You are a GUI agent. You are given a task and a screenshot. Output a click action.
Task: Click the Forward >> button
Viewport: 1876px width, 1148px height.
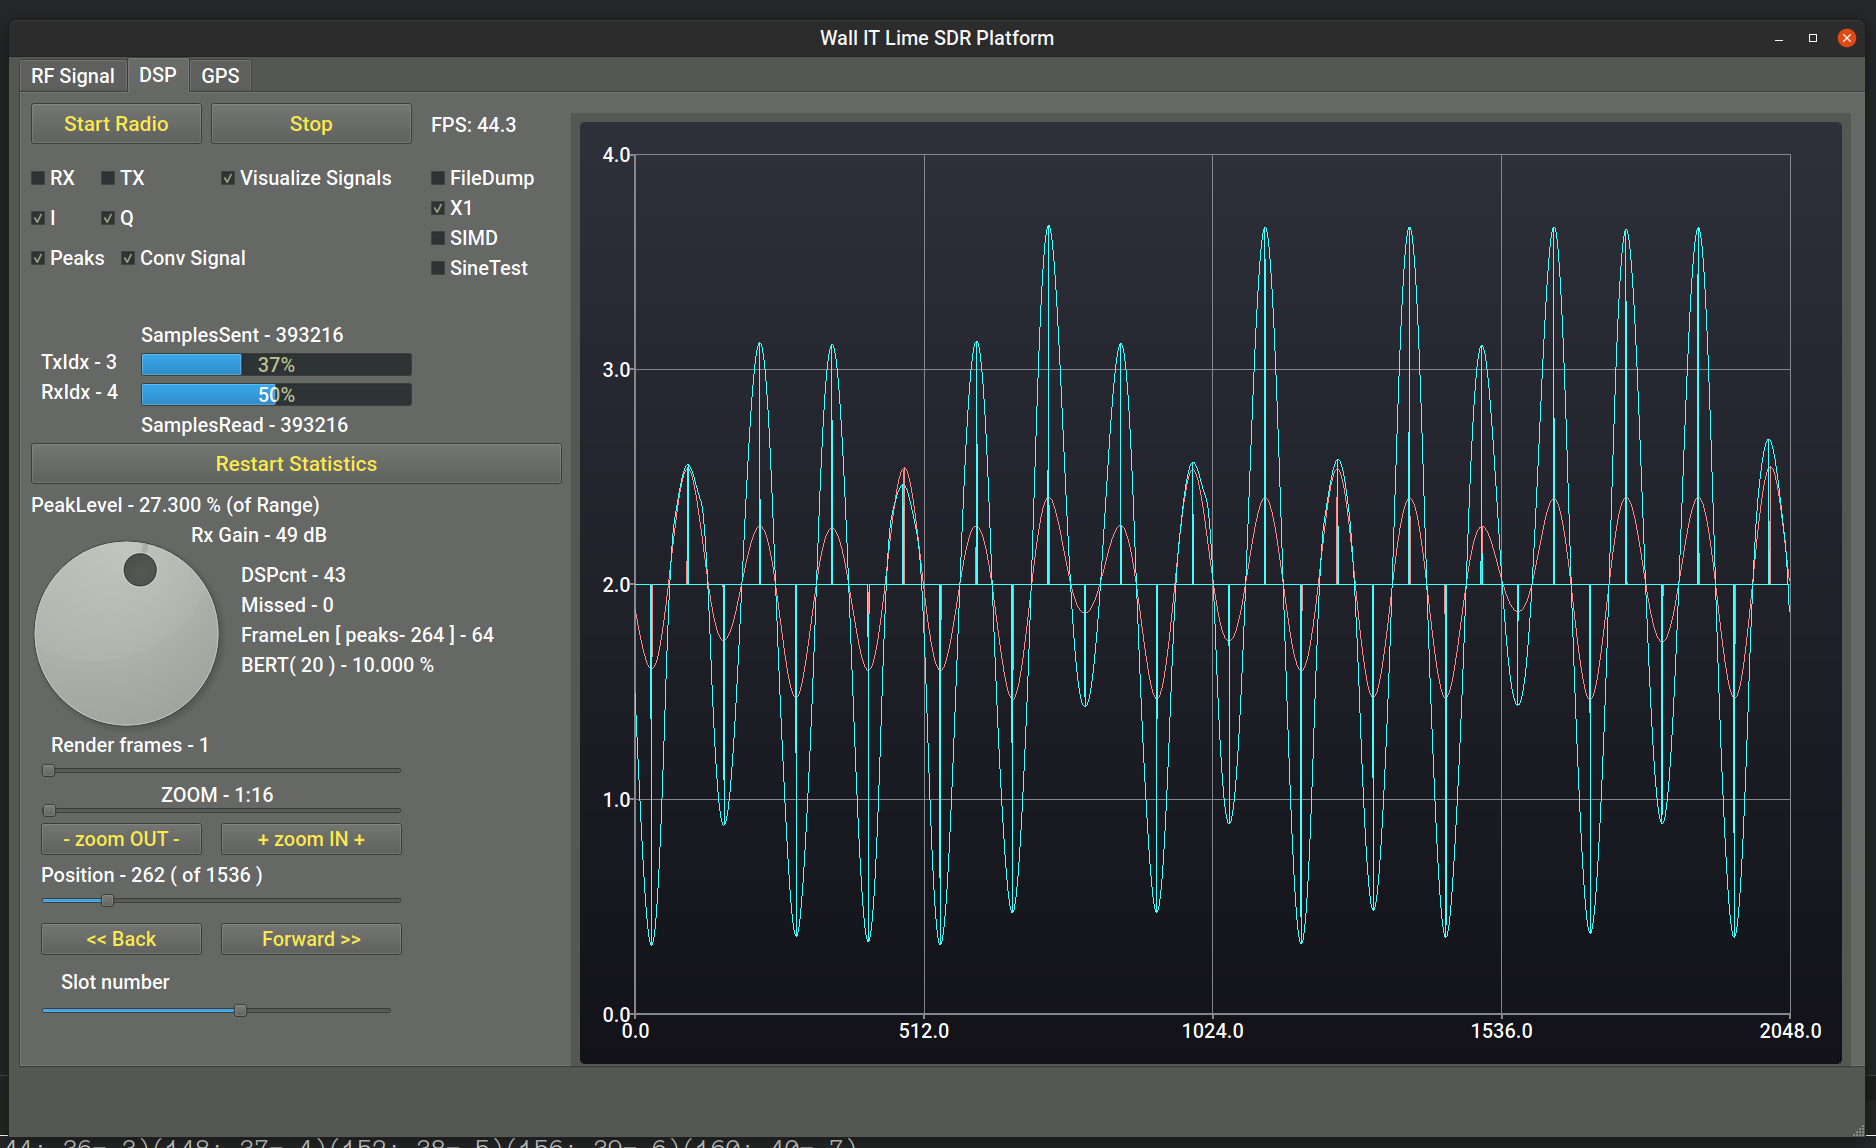tap(311, 939)
